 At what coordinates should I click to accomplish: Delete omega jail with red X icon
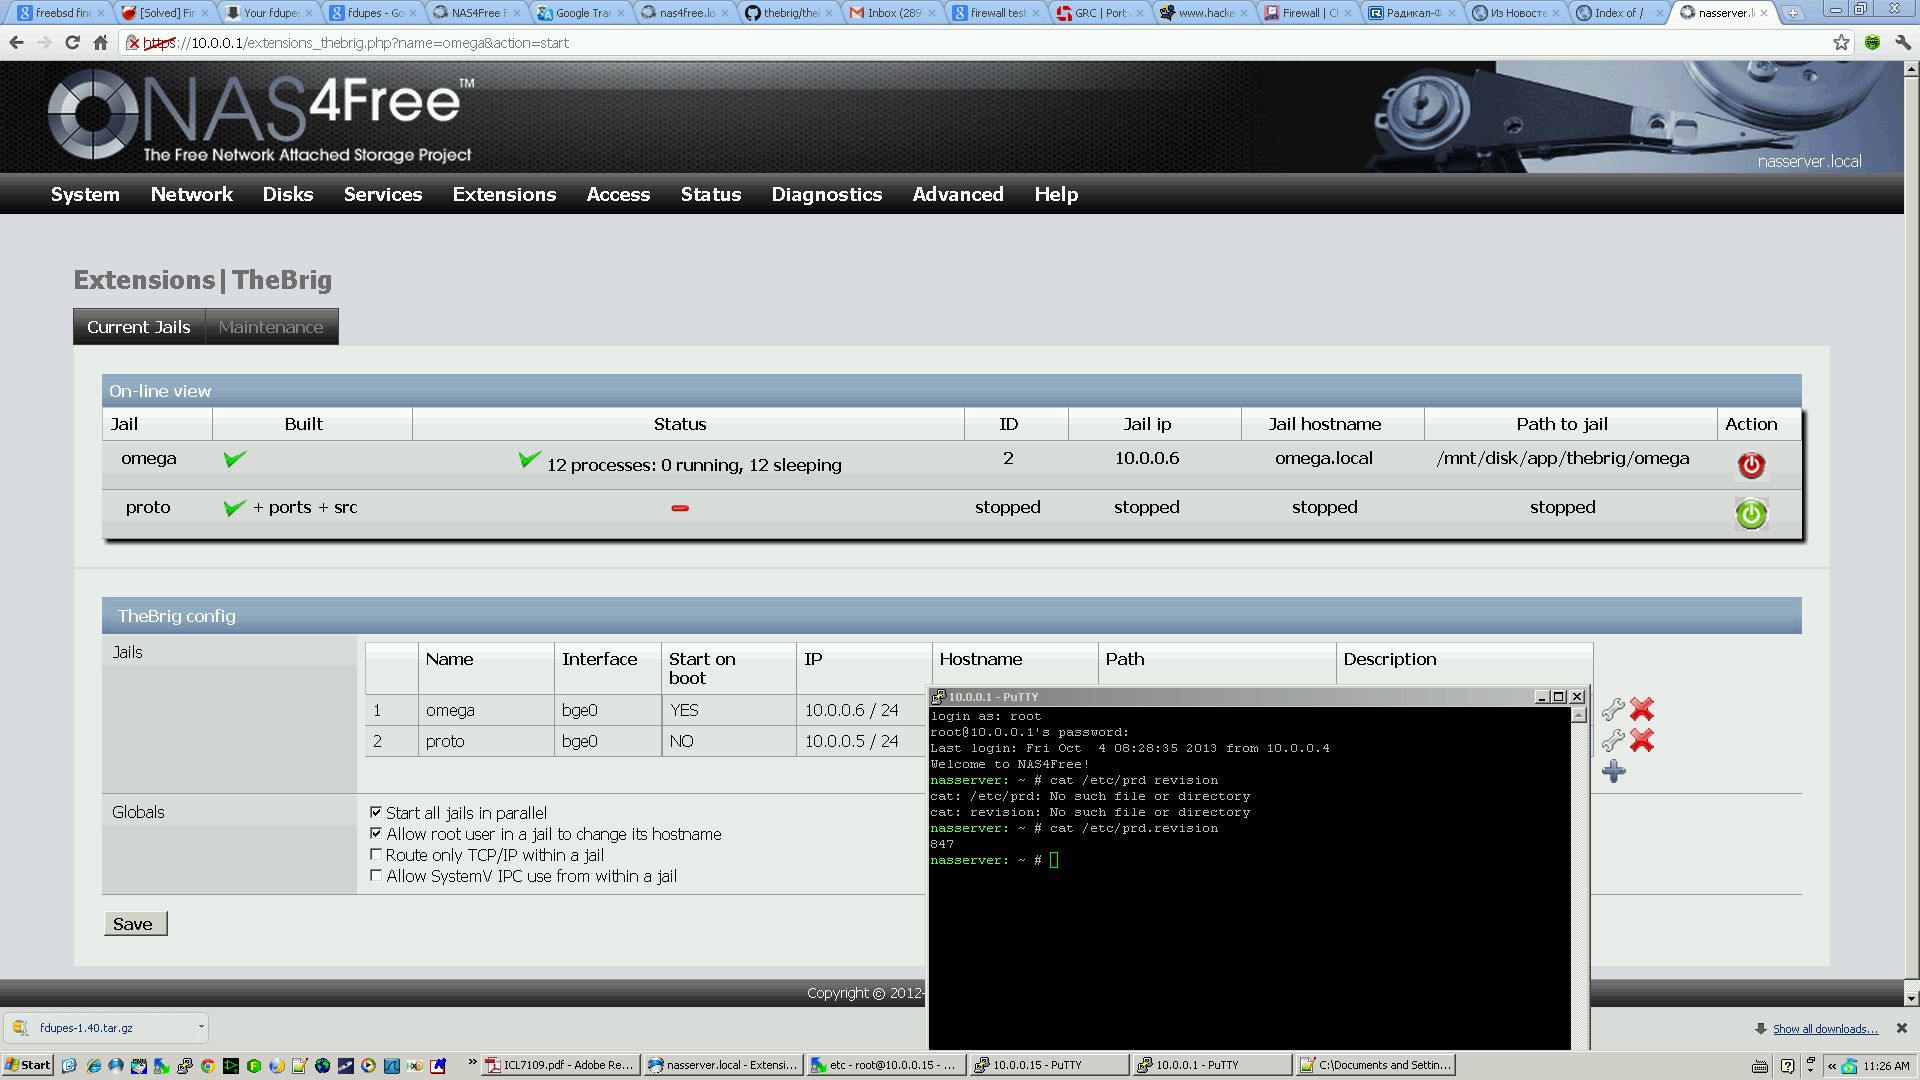[1642, 709]
